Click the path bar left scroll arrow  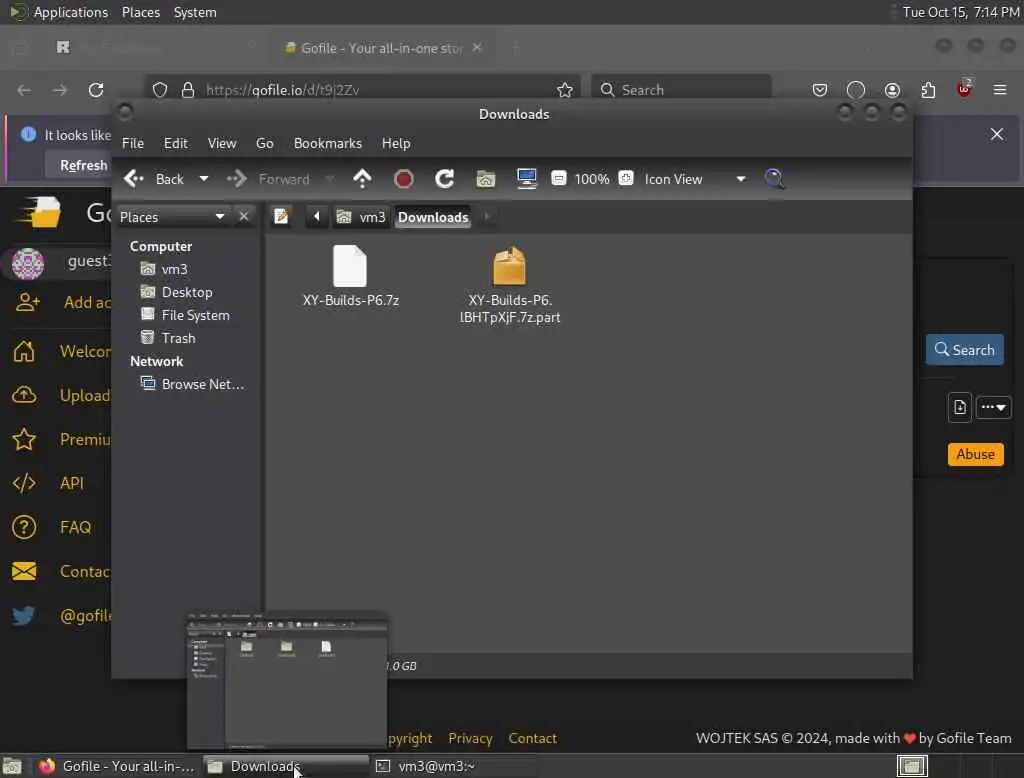(317, 216)
